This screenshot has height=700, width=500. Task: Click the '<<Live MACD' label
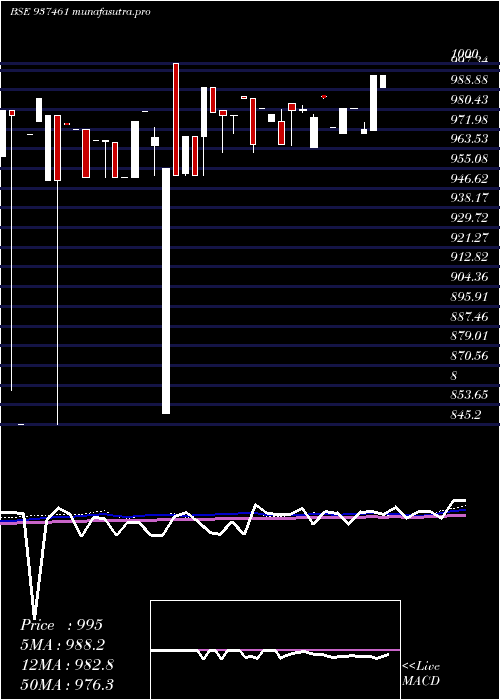pos(421,674)
